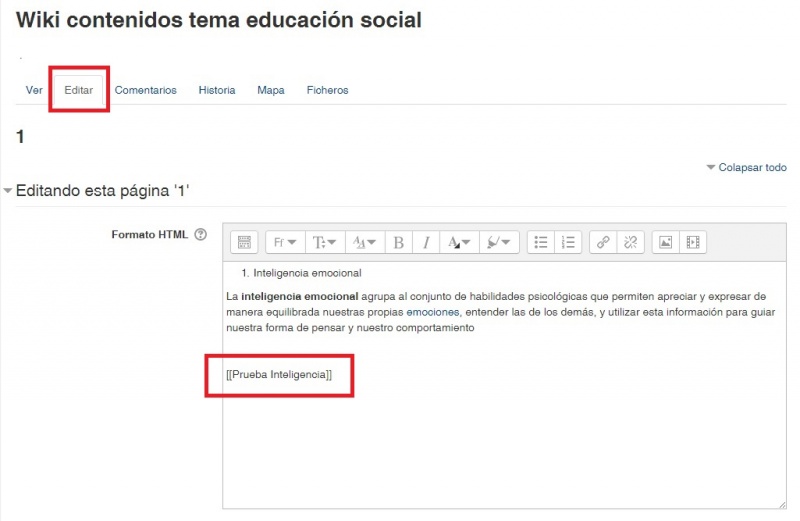Open the font color dropdown
This screenshot has height=521, width=800.
459,242
